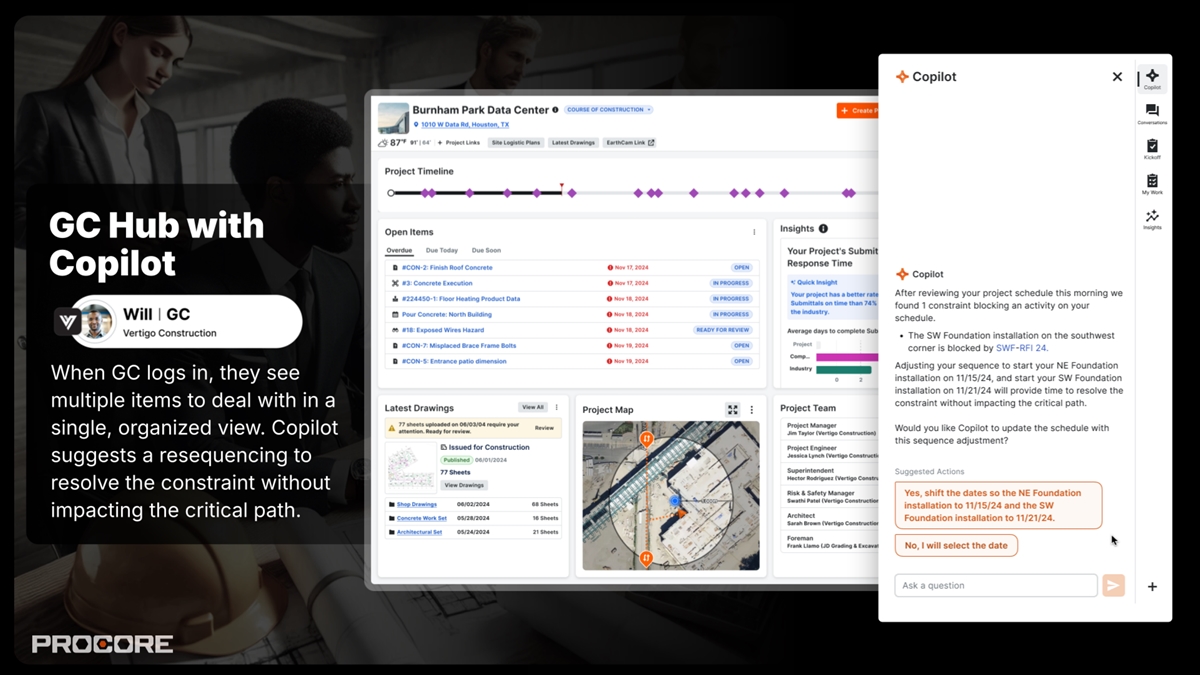Click the weather cloud icon

[x=383, y=143]
